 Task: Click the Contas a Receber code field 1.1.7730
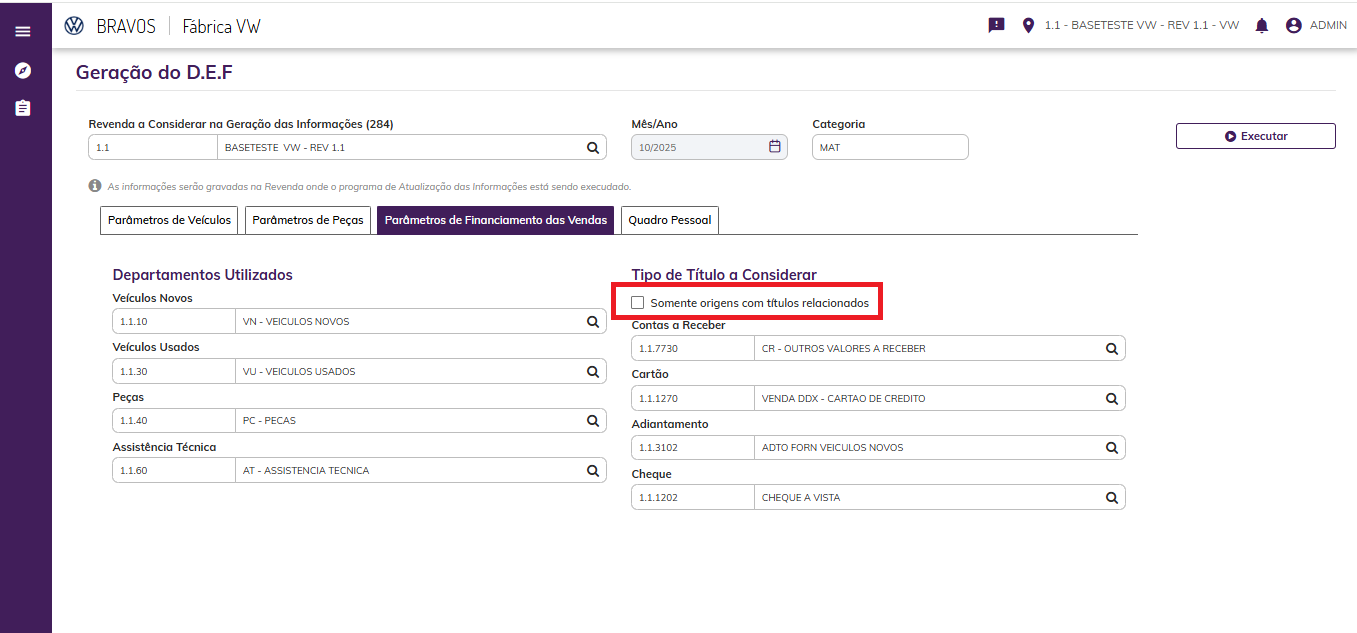[693, 349]
